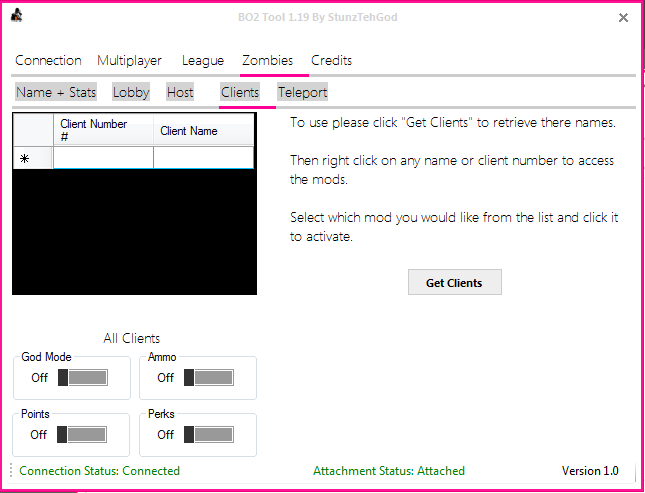Click the Client Number column header

(103, 130)
